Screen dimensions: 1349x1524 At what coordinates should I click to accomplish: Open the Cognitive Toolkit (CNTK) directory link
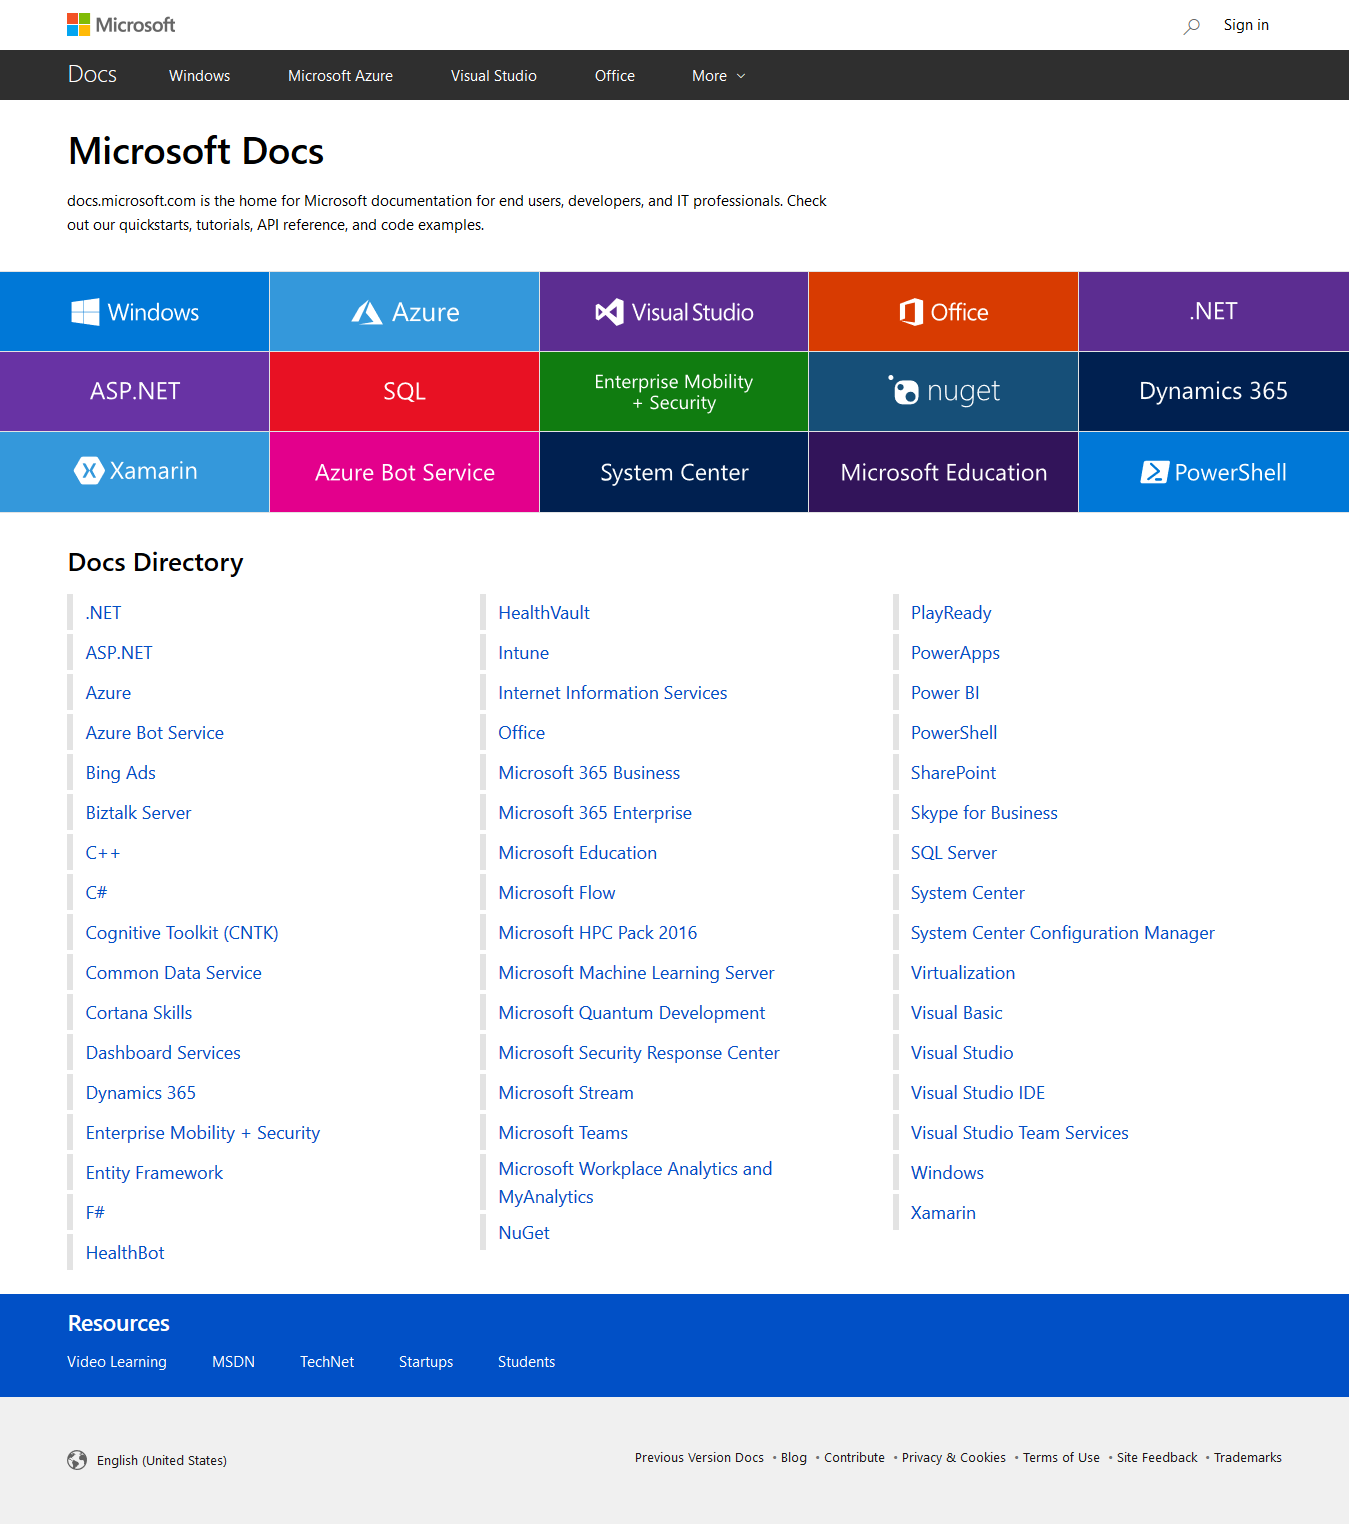tap(181, 932)
